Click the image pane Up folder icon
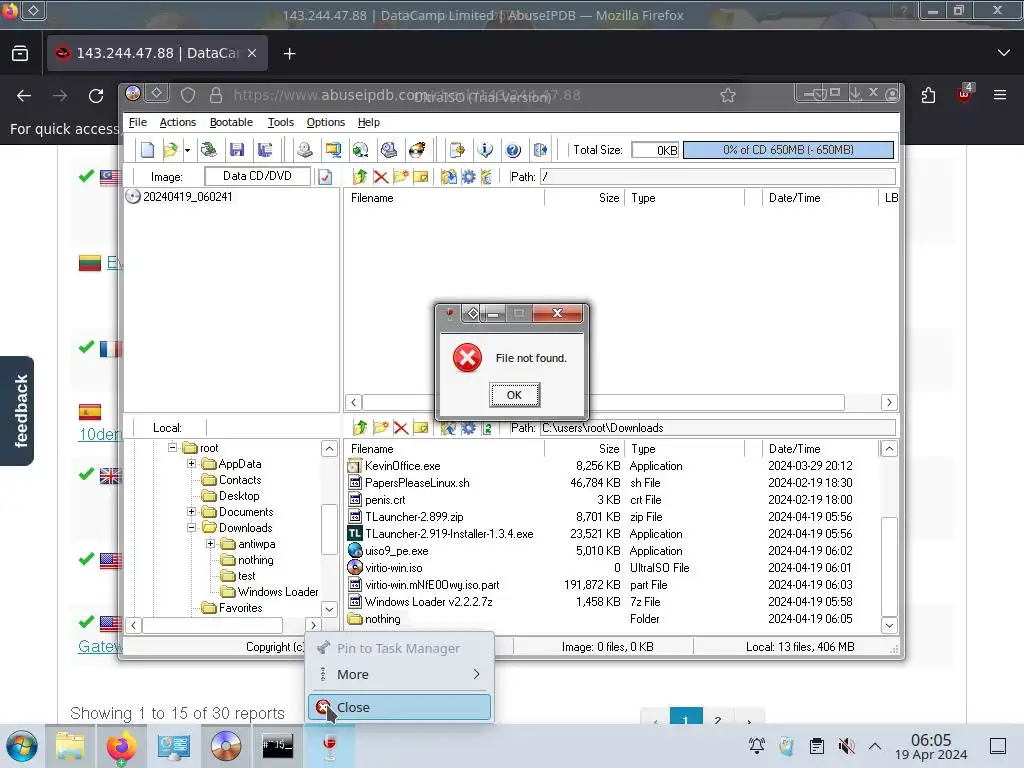This screenshot has height=768, width=1024. click(x=360, y=176)
